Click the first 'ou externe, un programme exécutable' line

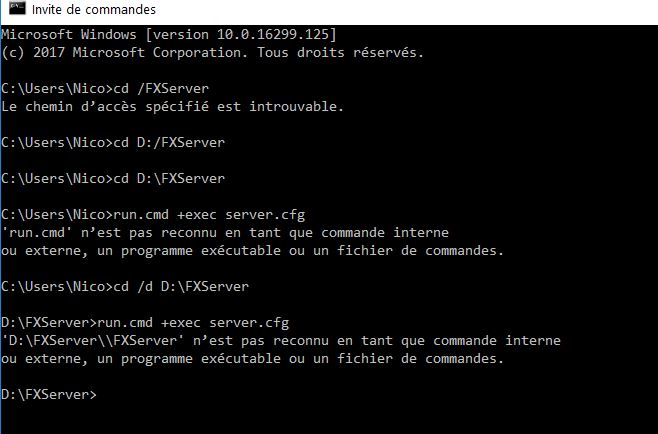tap(252, 251)
